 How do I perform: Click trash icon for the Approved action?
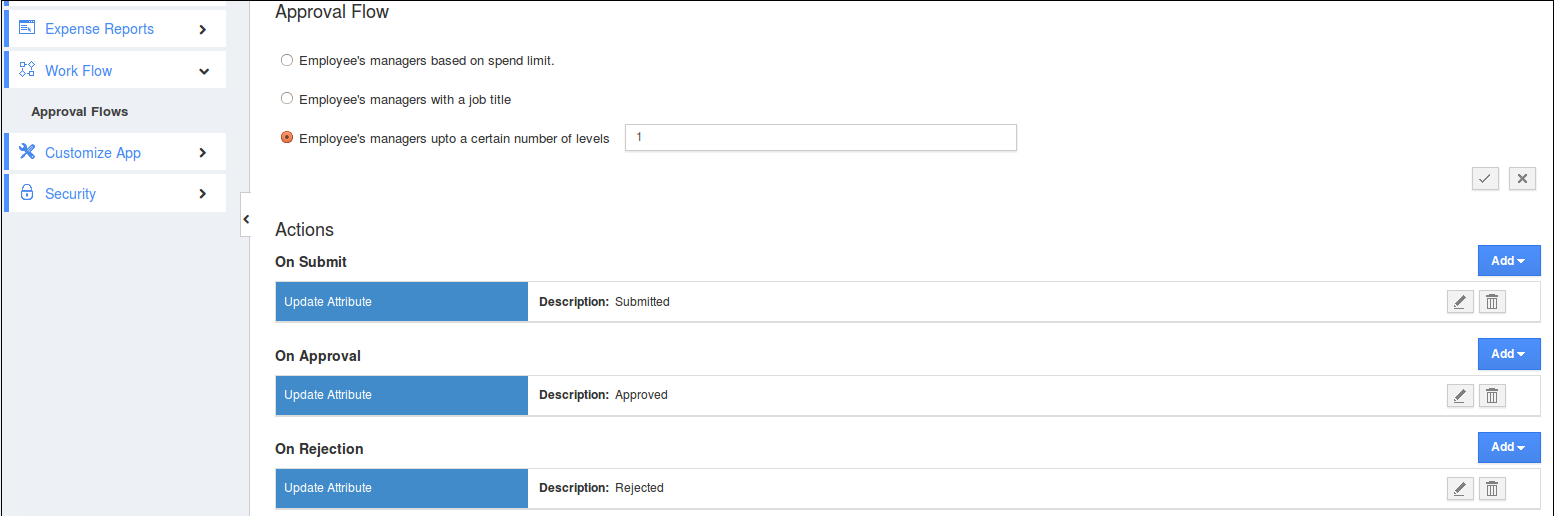click(1492, 396)
